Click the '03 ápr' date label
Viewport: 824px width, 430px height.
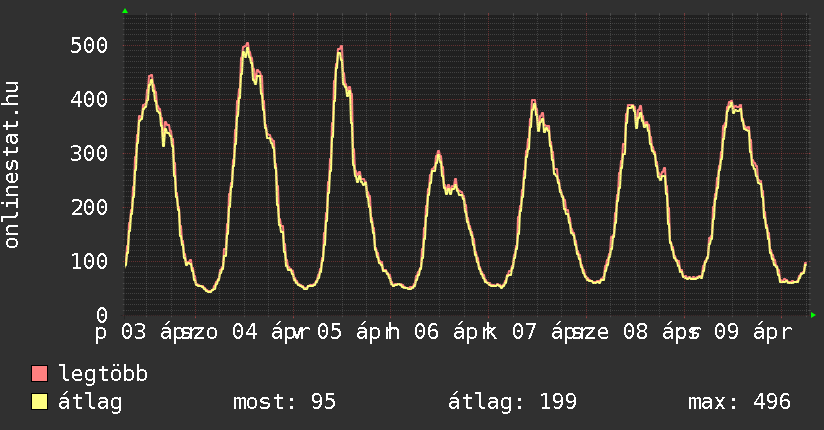[152, 331]
